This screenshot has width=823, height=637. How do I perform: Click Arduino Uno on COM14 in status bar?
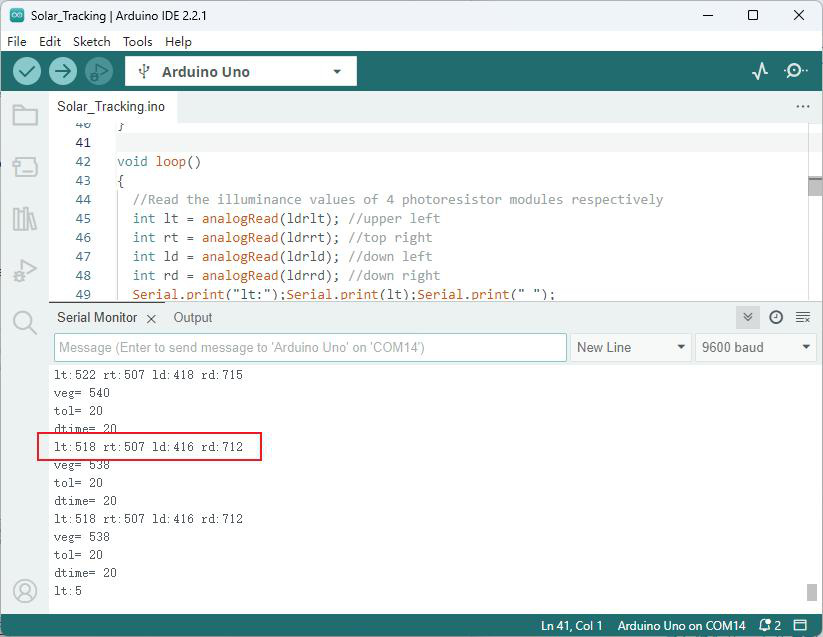click(x=681, y=625)
